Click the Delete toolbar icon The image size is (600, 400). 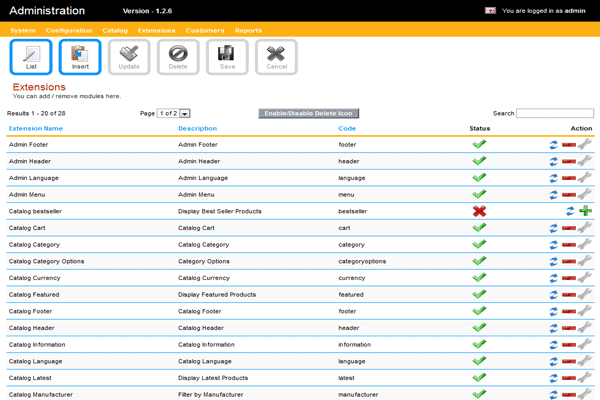(x=178, y=57)
